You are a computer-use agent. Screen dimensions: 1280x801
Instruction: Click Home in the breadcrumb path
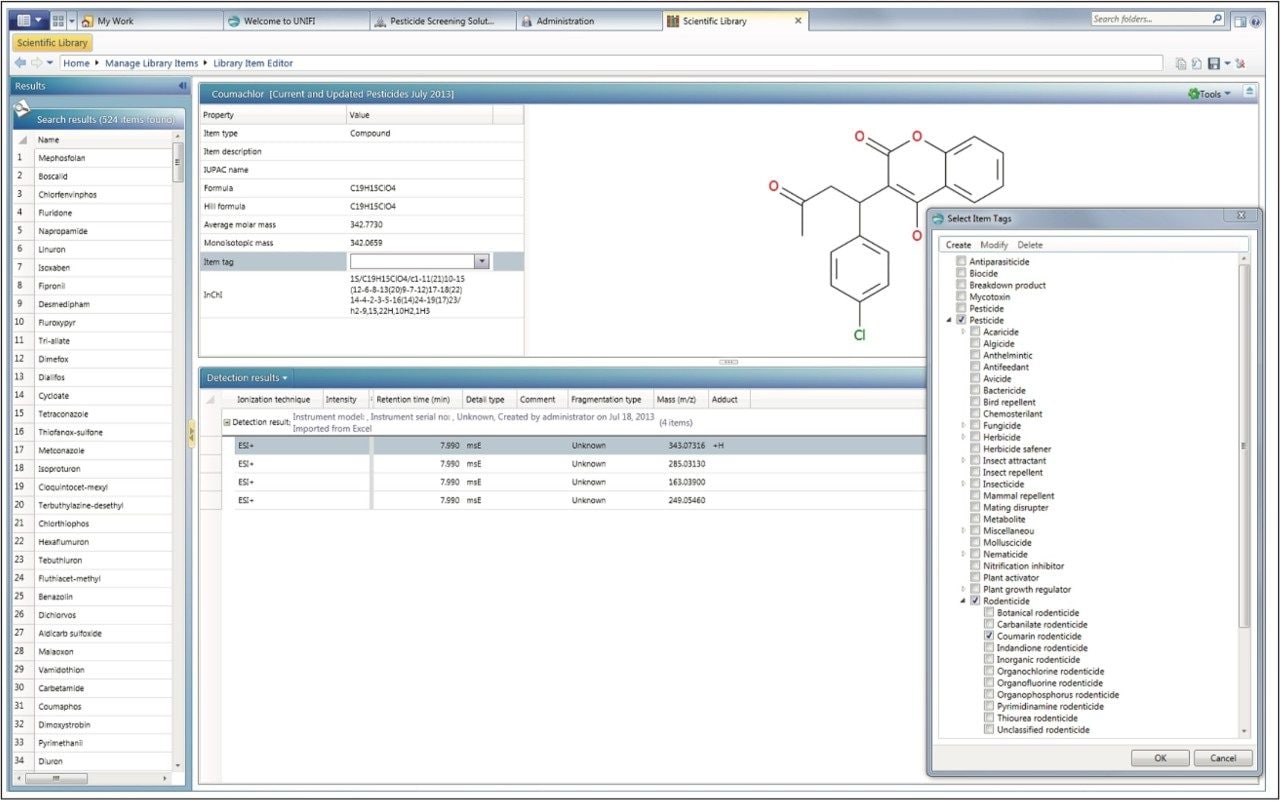click(76, 63)
